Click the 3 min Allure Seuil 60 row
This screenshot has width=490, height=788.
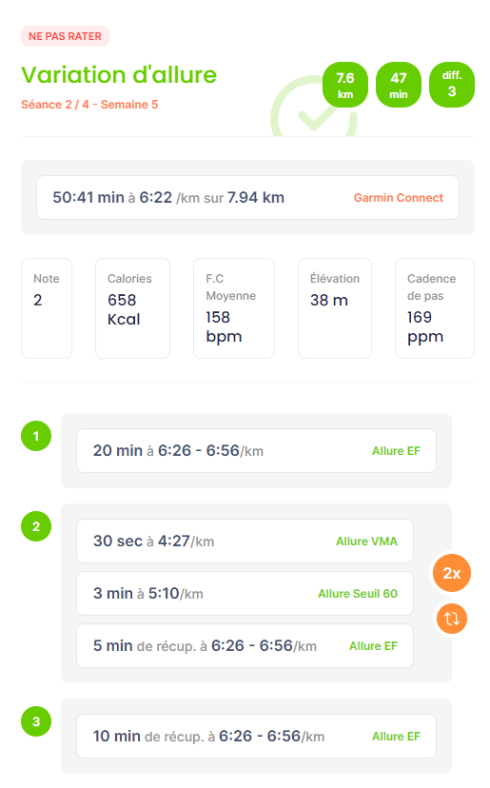click(245, 594)
